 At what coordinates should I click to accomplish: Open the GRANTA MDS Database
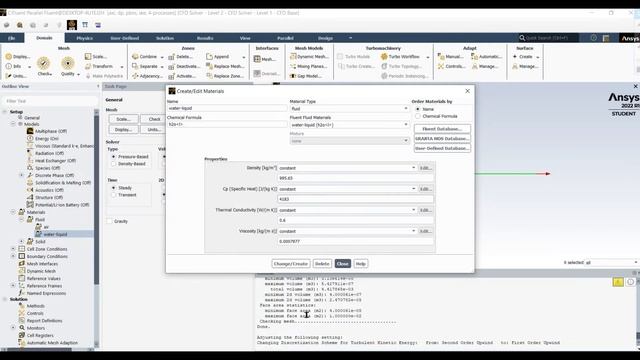(x=442, y=138)
